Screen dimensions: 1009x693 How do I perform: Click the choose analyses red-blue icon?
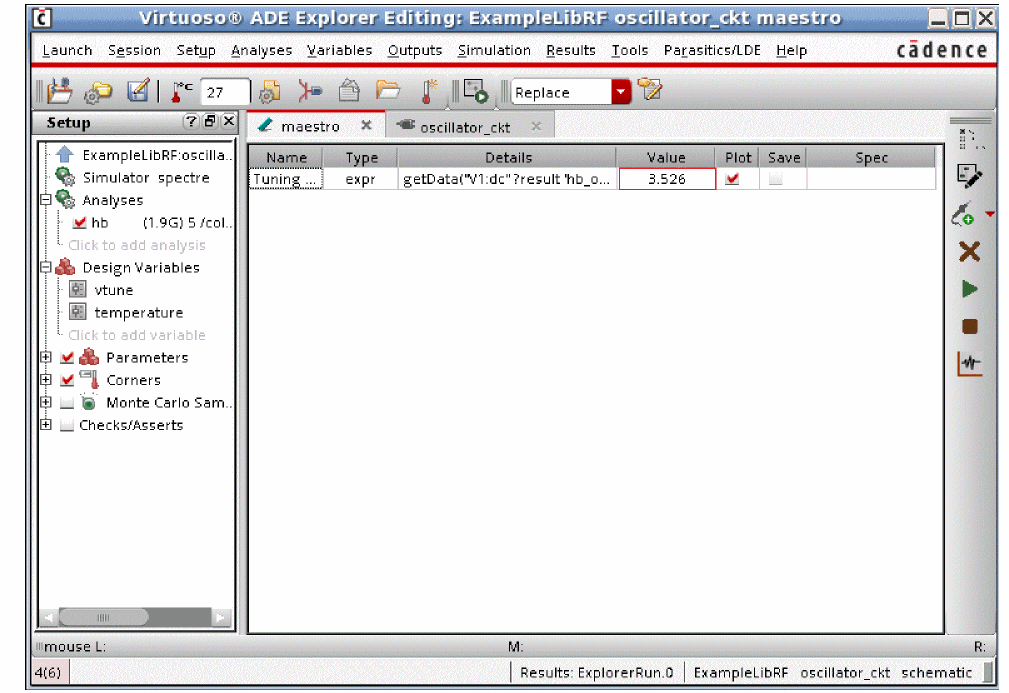tap(310, 91)
